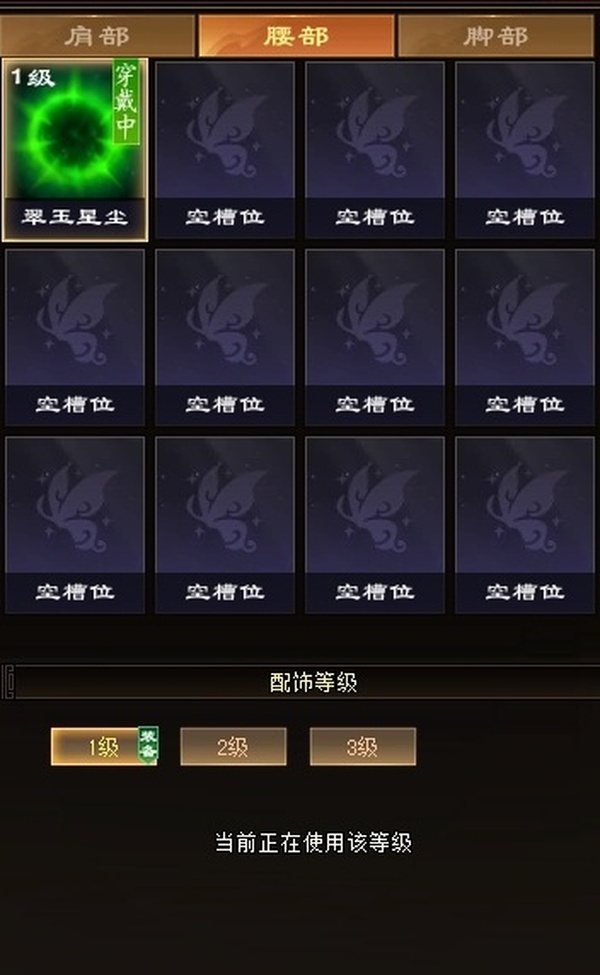The image size is (600, 975).
Task: Click the 装备 badge on the 1级 button
Action: 148,743
